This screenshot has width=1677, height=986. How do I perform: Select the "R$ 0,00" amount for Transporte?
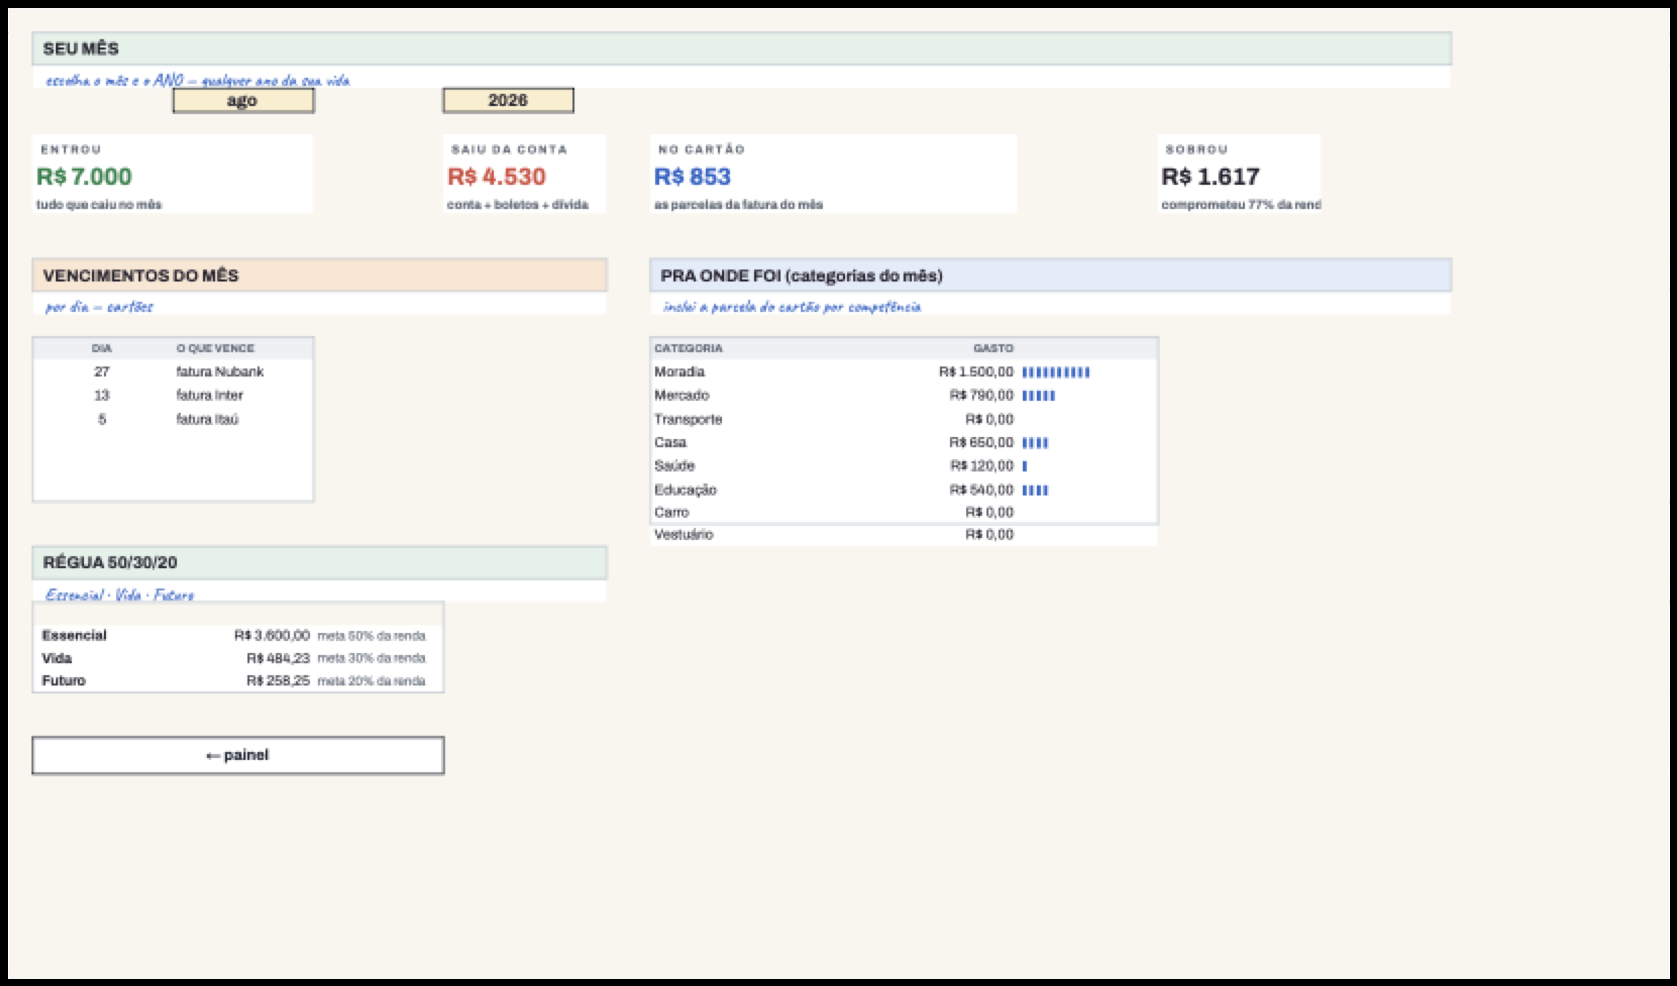click(x=990, y=419)
